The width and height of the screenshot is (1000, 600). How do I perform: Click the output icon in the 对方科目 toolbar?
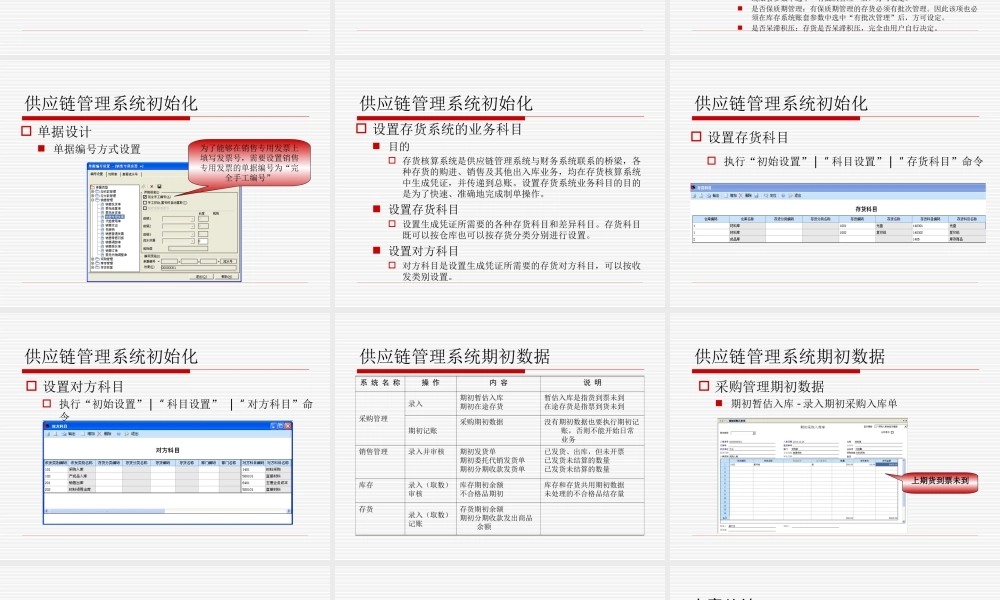64,434
